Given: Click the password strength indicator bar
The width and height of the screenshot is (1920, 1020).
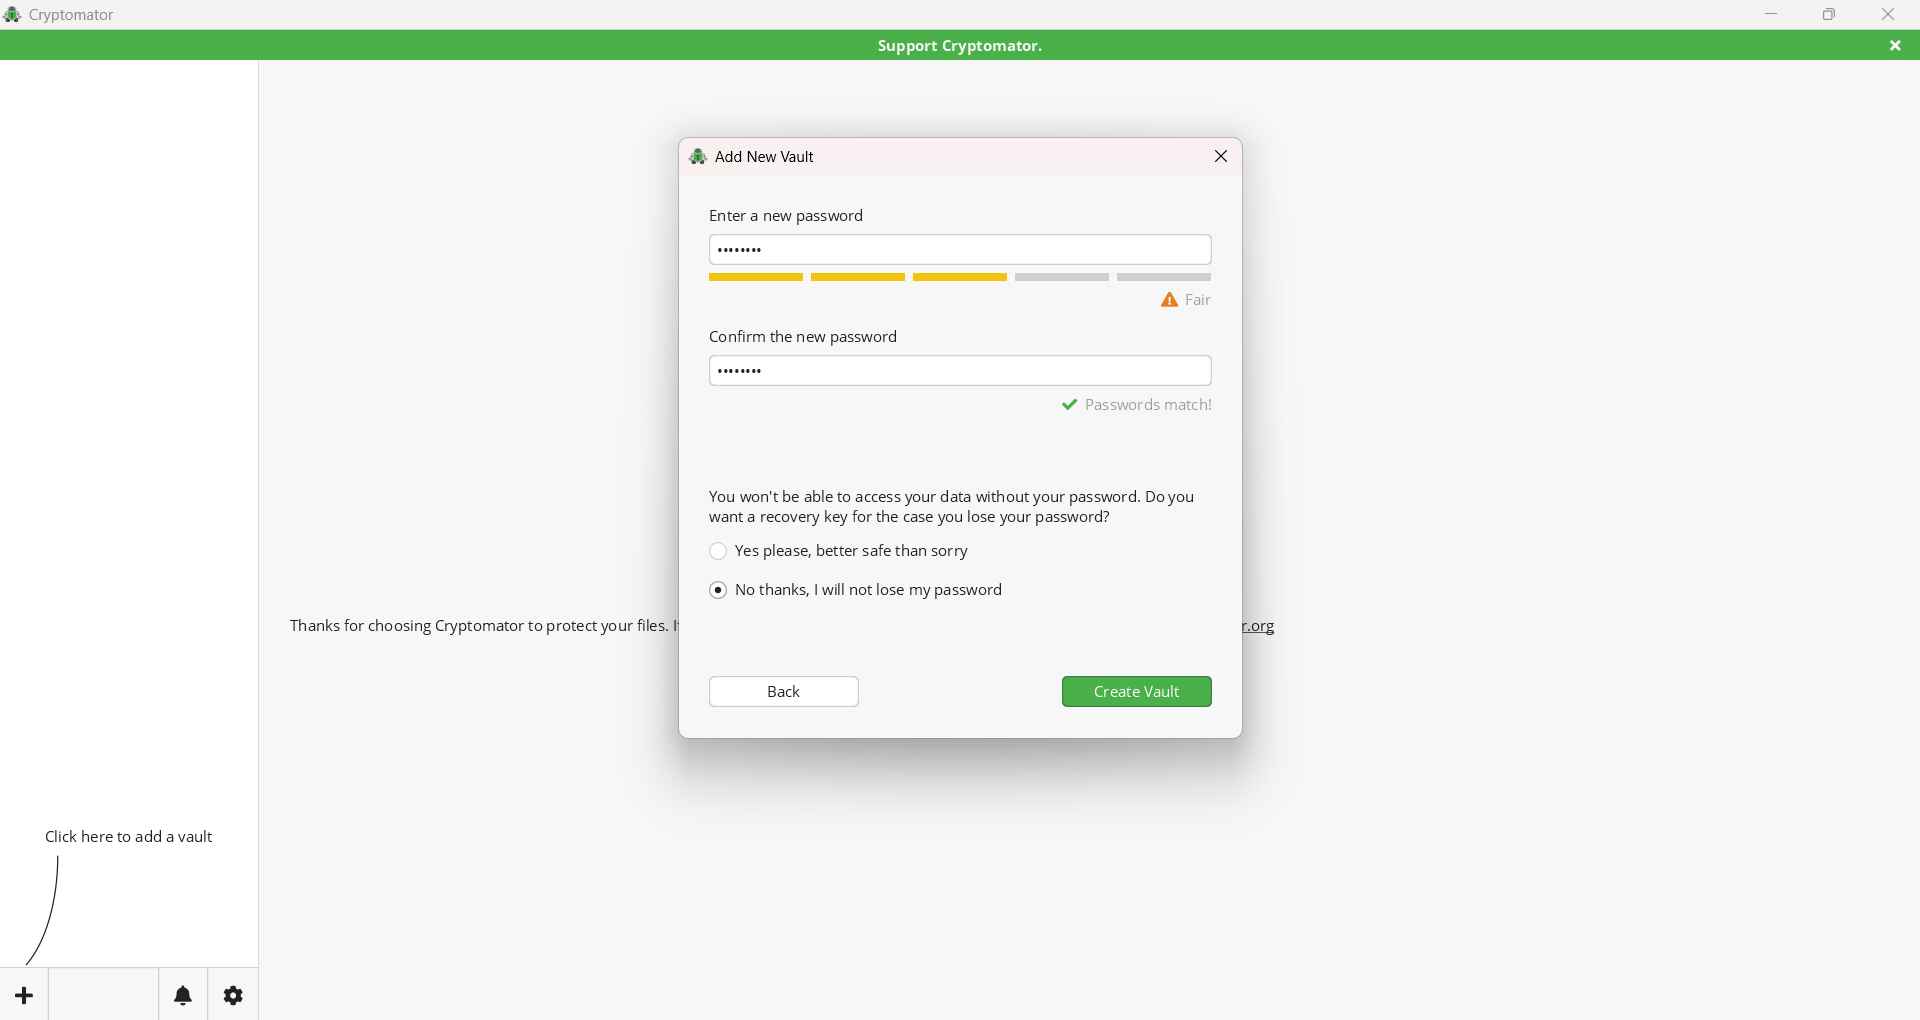Looking at the screenshot, I should 960,277.
